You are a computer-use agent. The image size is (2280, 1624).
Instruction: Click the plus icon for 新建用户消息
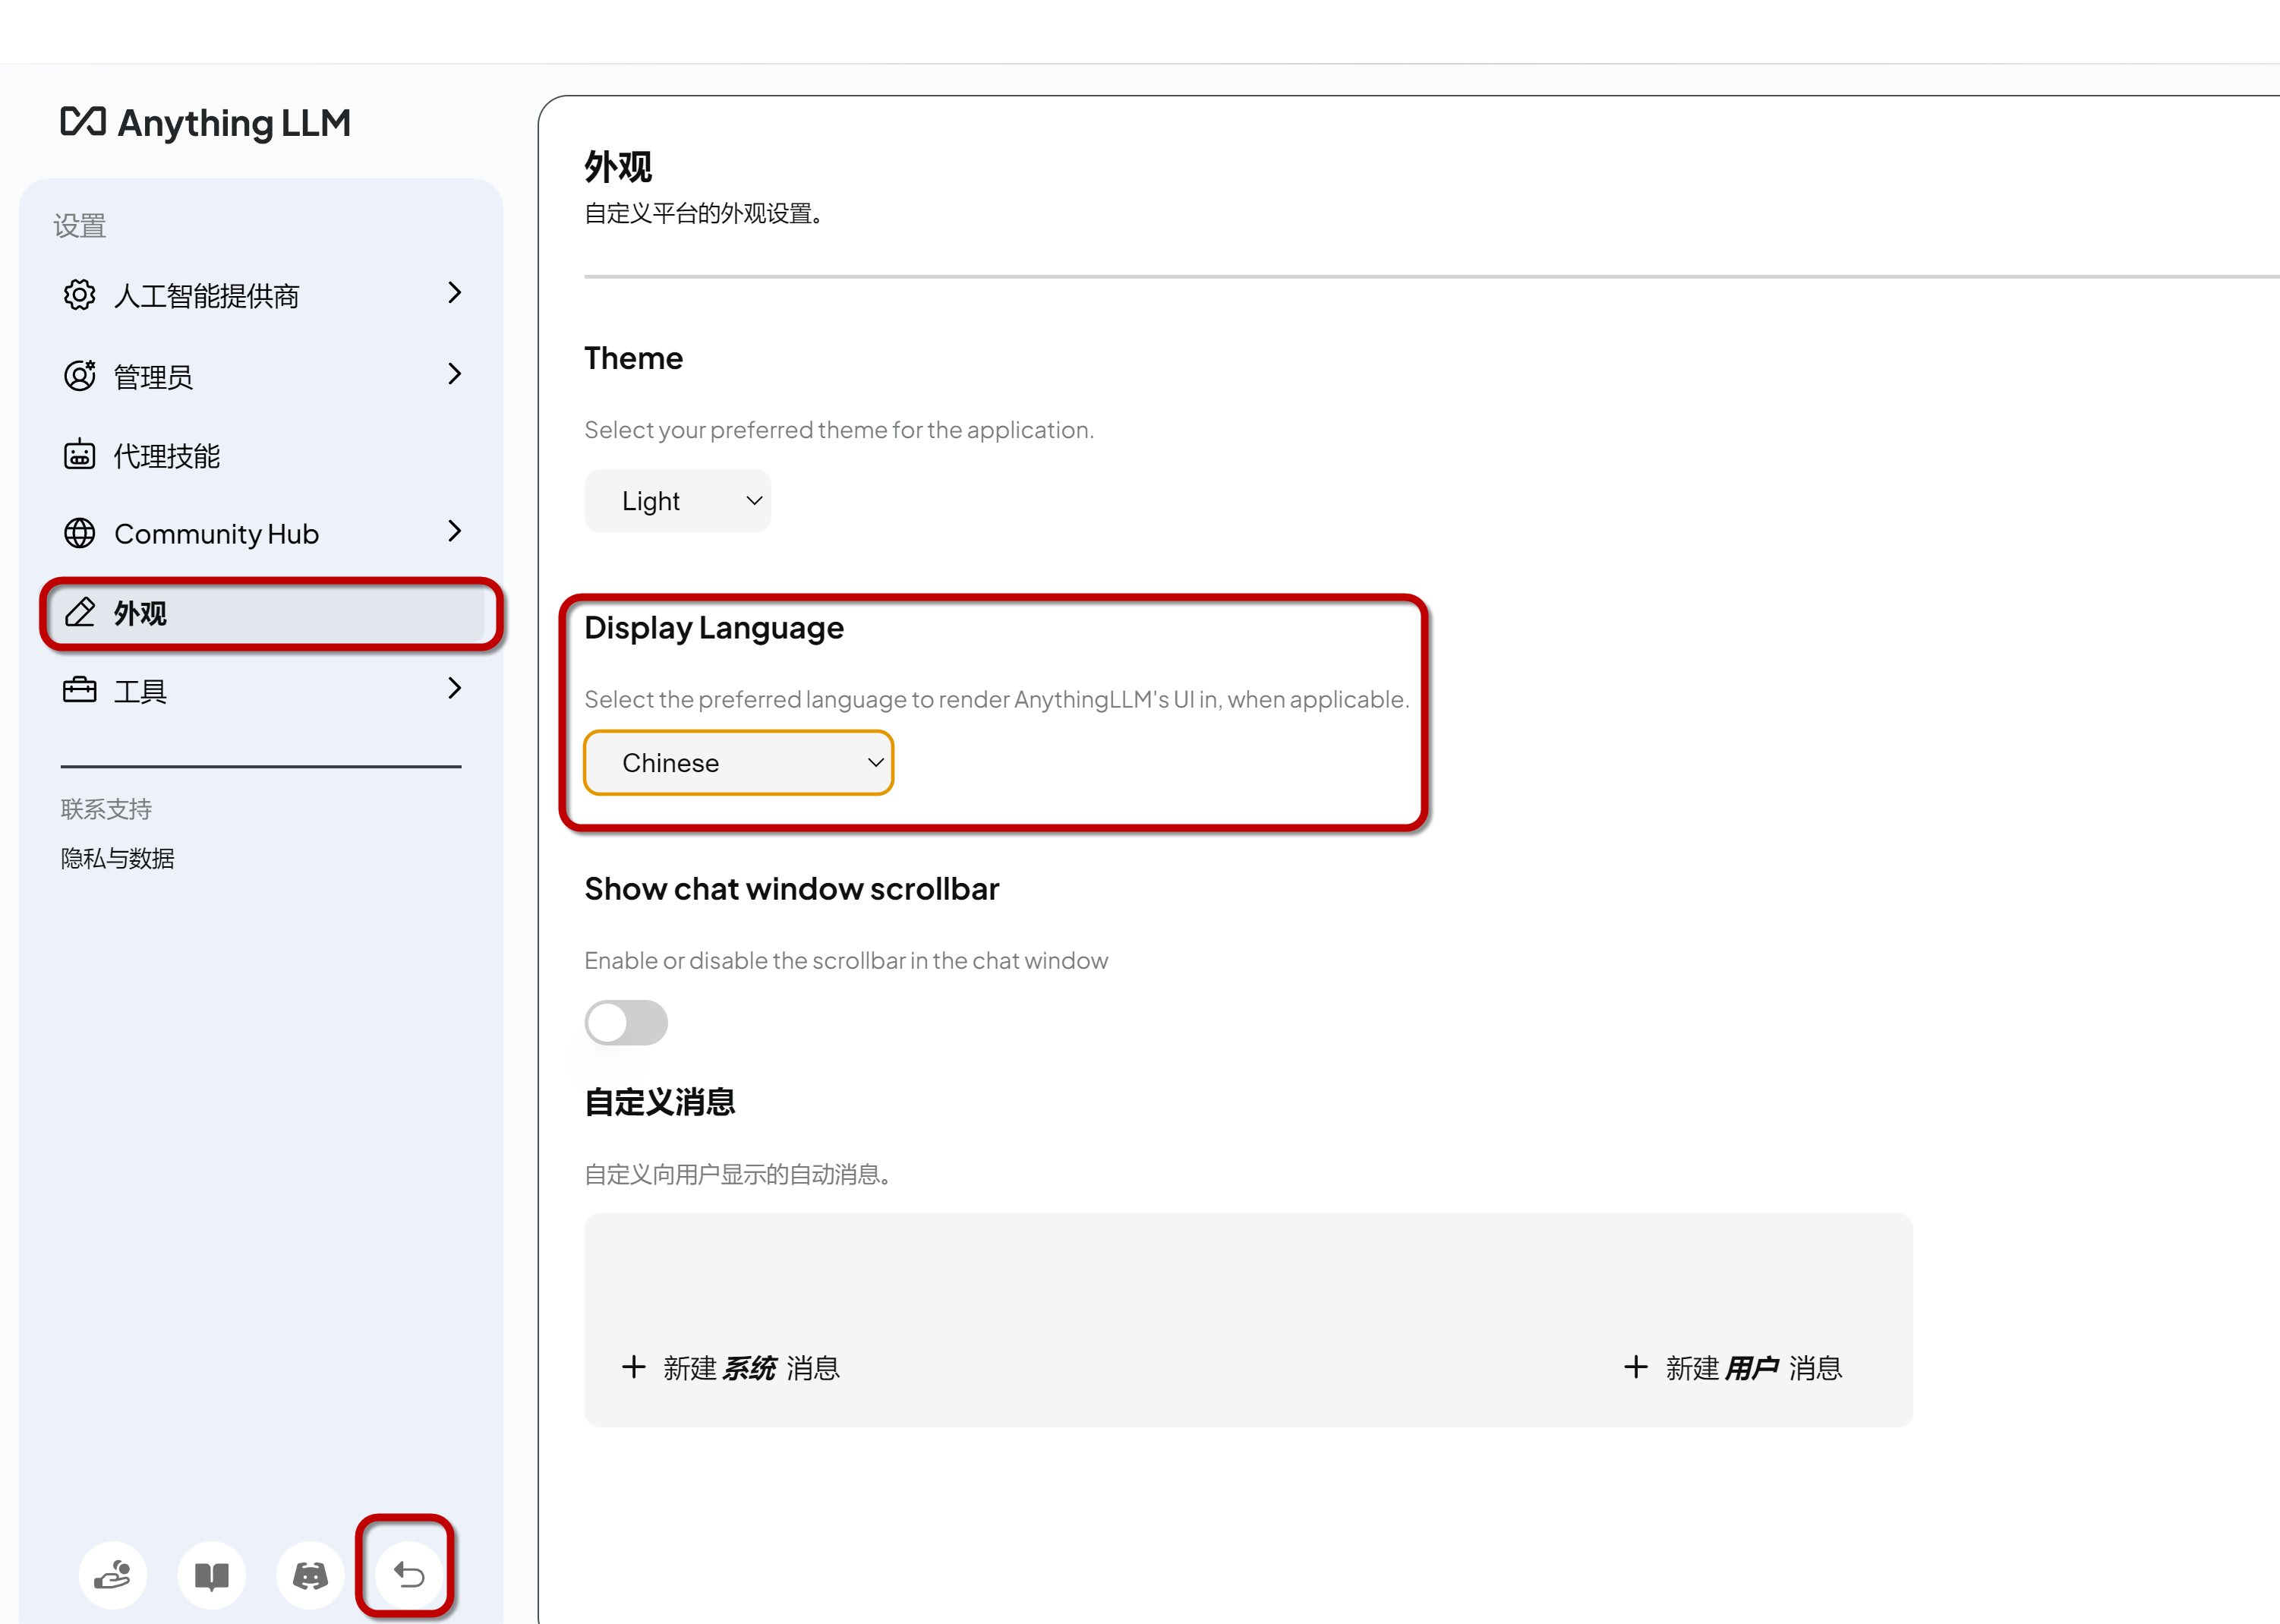[x=1636, y=1366]
